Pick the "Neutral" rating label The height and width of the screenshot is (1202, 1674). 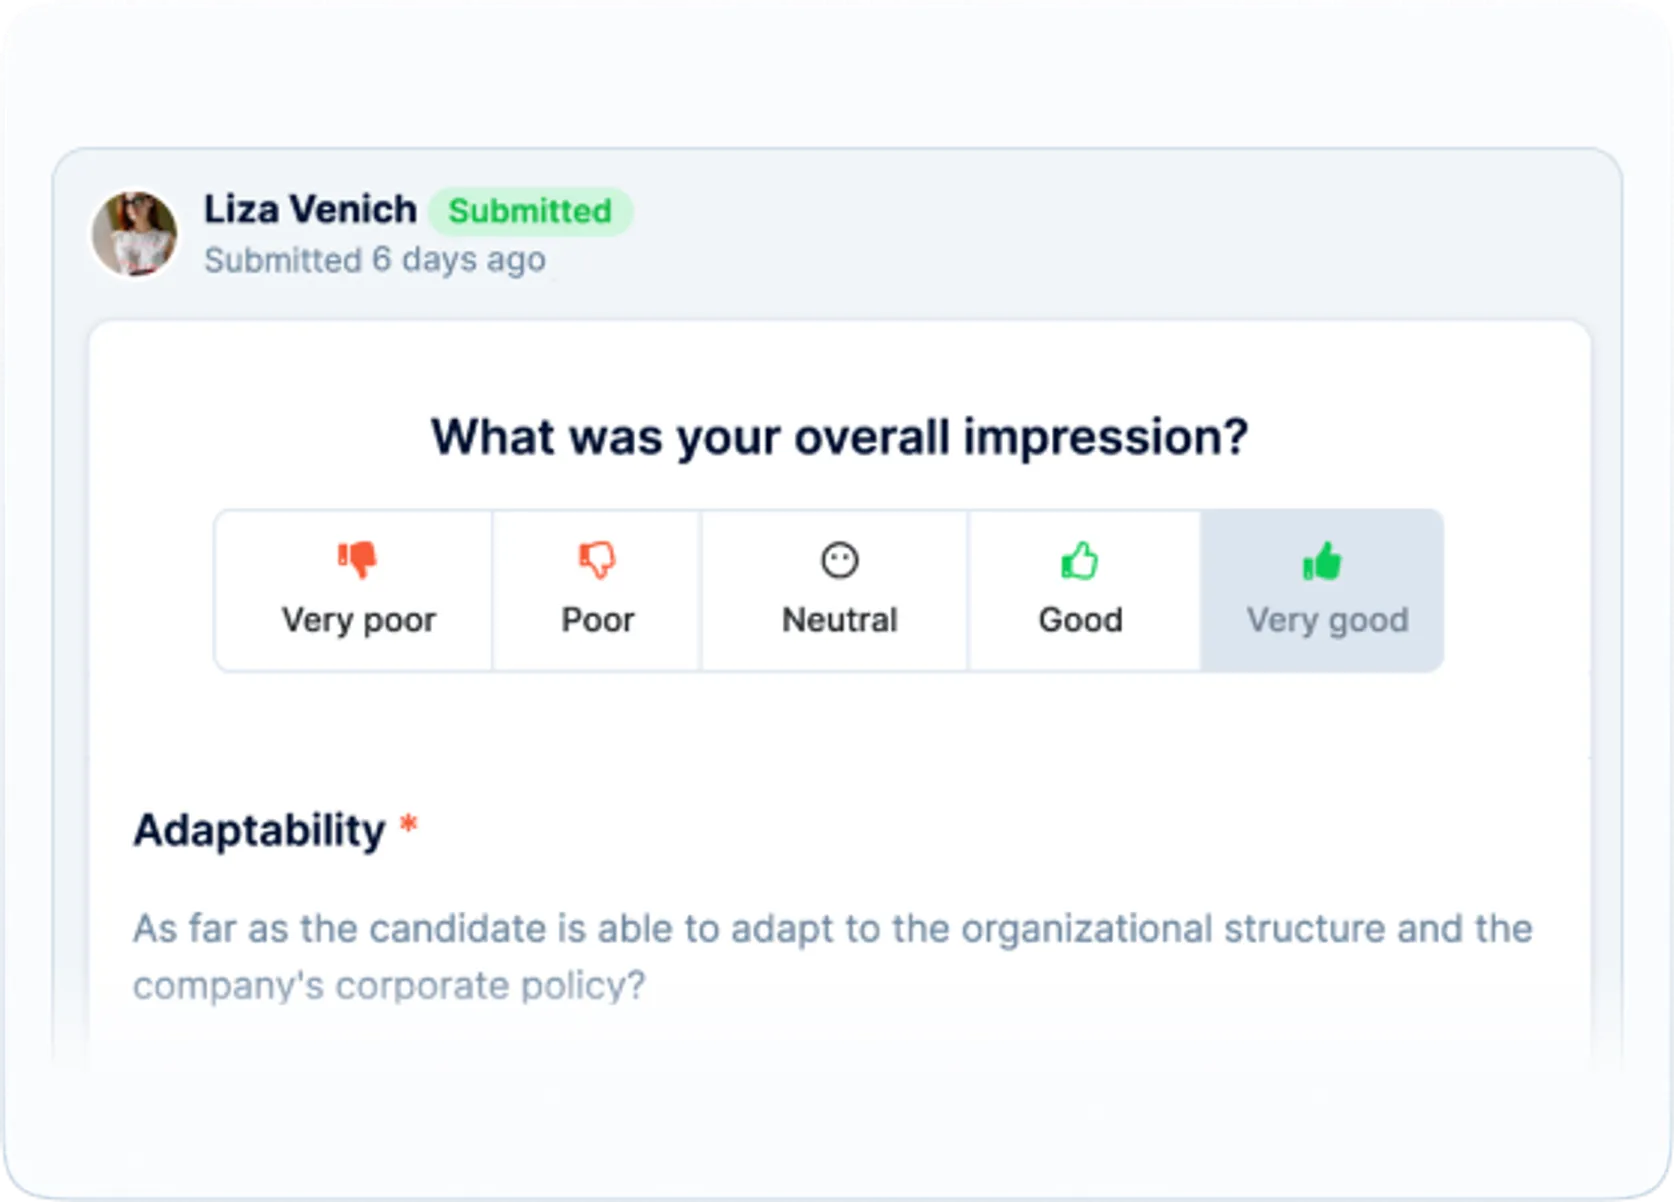point(839,620)
